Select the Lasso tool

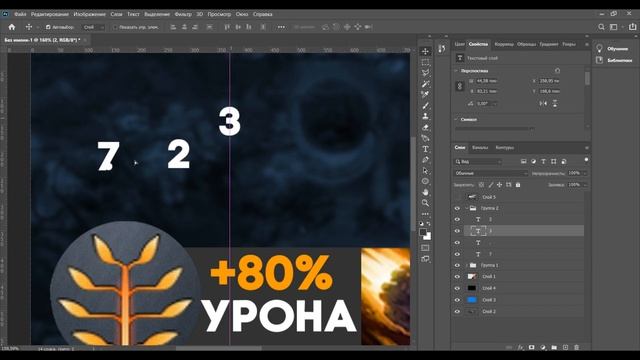click(425, 73)
